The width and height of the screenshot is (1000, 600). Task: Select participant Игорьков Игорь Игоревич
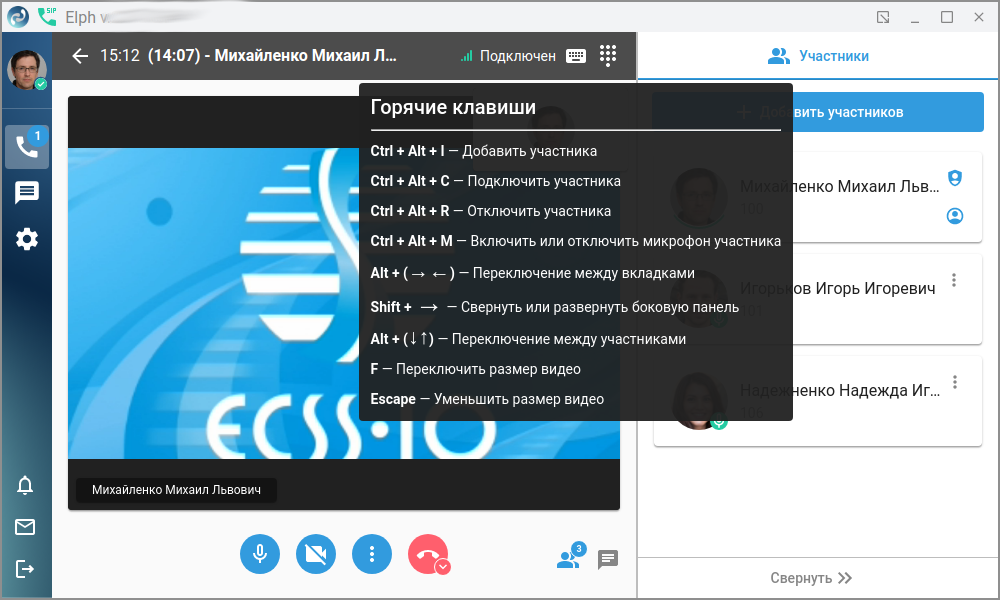[818, 299]
